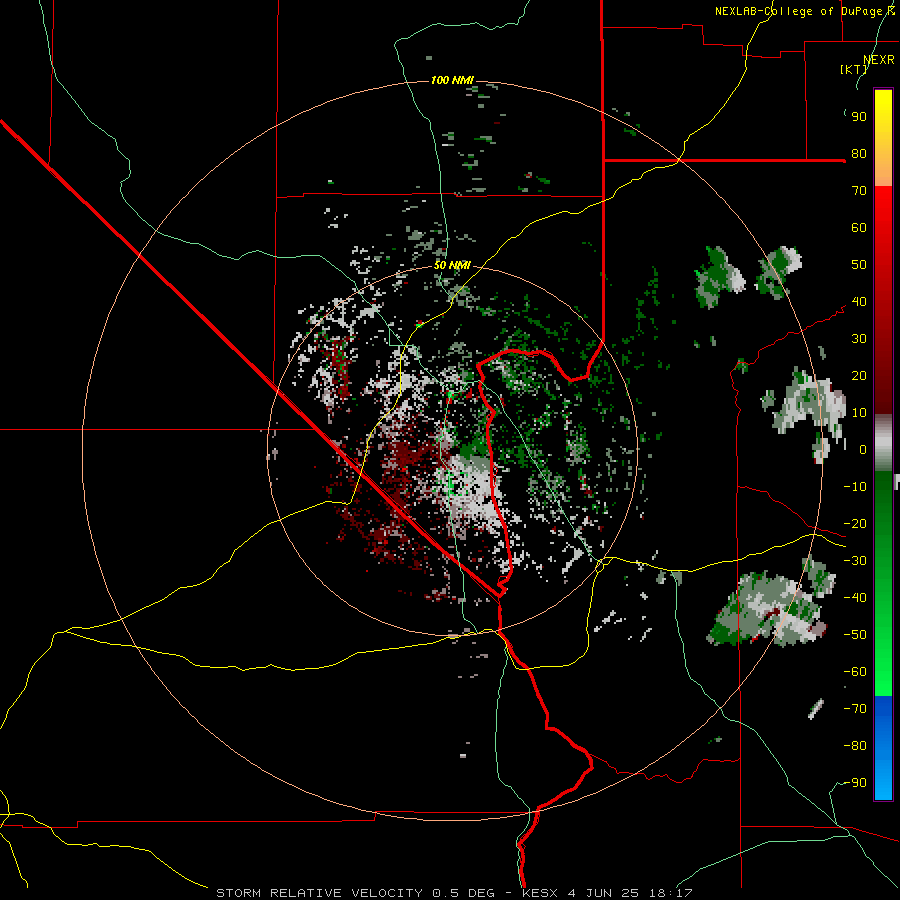900x900 pixels.
Task: Click the -90 value on the velocity scale
Action: click(x=855, y=783)
